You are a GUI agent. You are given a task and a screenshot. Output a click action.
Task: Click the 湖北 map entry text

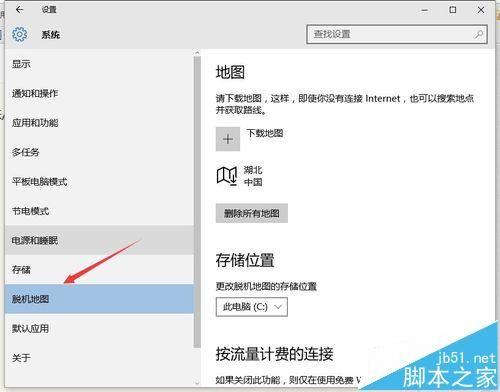(x=253, y=170)
